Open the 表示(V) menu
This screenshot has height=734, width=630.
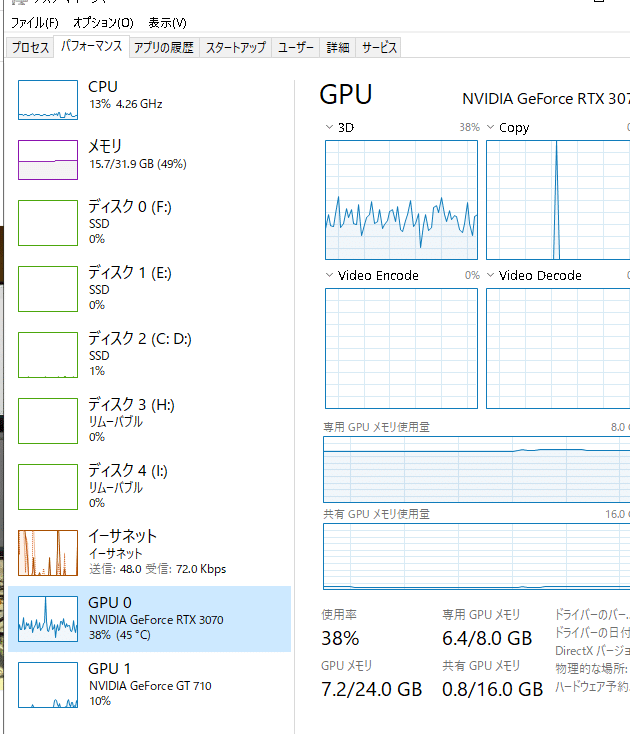[167, 22]
